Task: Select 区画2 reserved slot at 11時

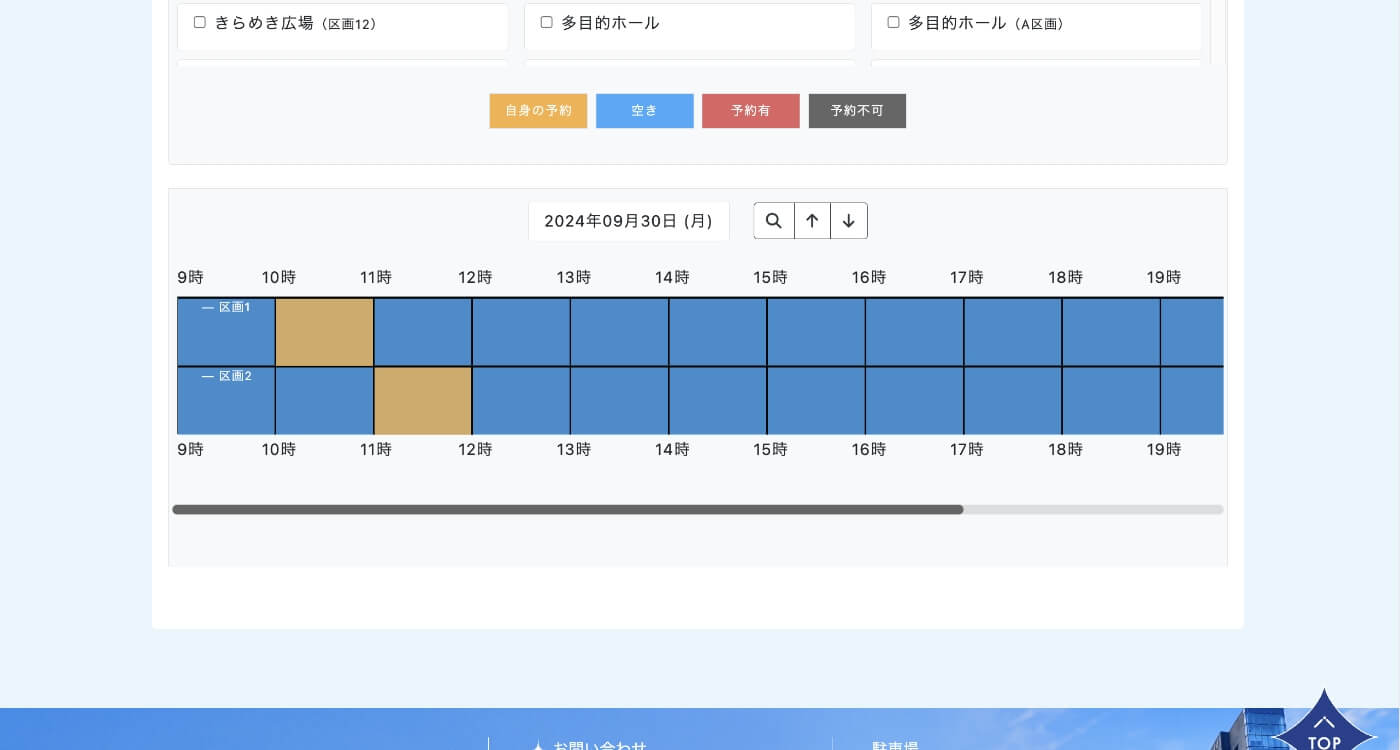Action: 423,401
